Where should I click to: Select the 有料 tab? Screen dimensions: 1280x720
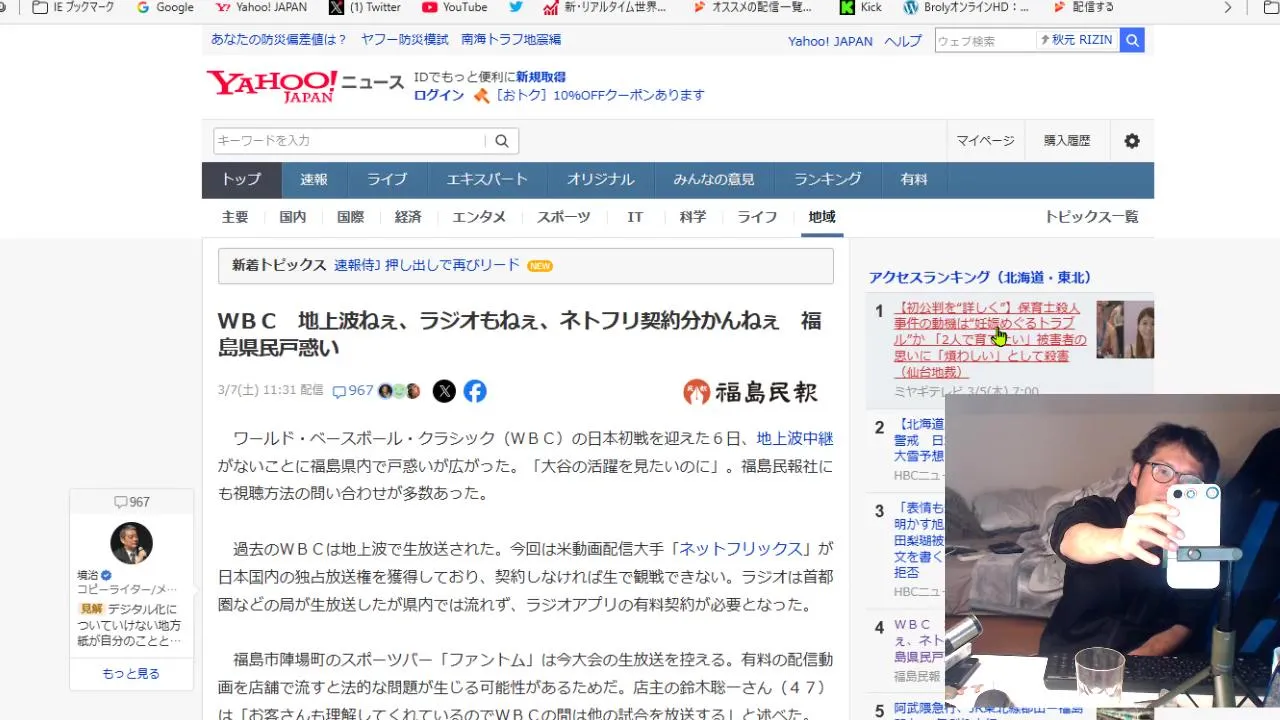click(914, 180)
